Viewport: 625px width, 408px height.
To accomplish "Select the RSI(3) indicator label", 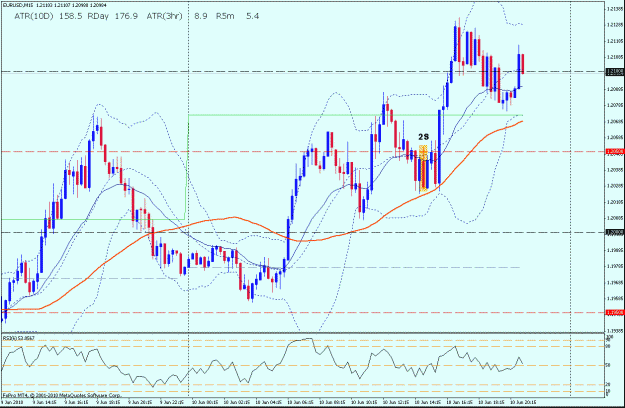I will click(x=19, y=338).
